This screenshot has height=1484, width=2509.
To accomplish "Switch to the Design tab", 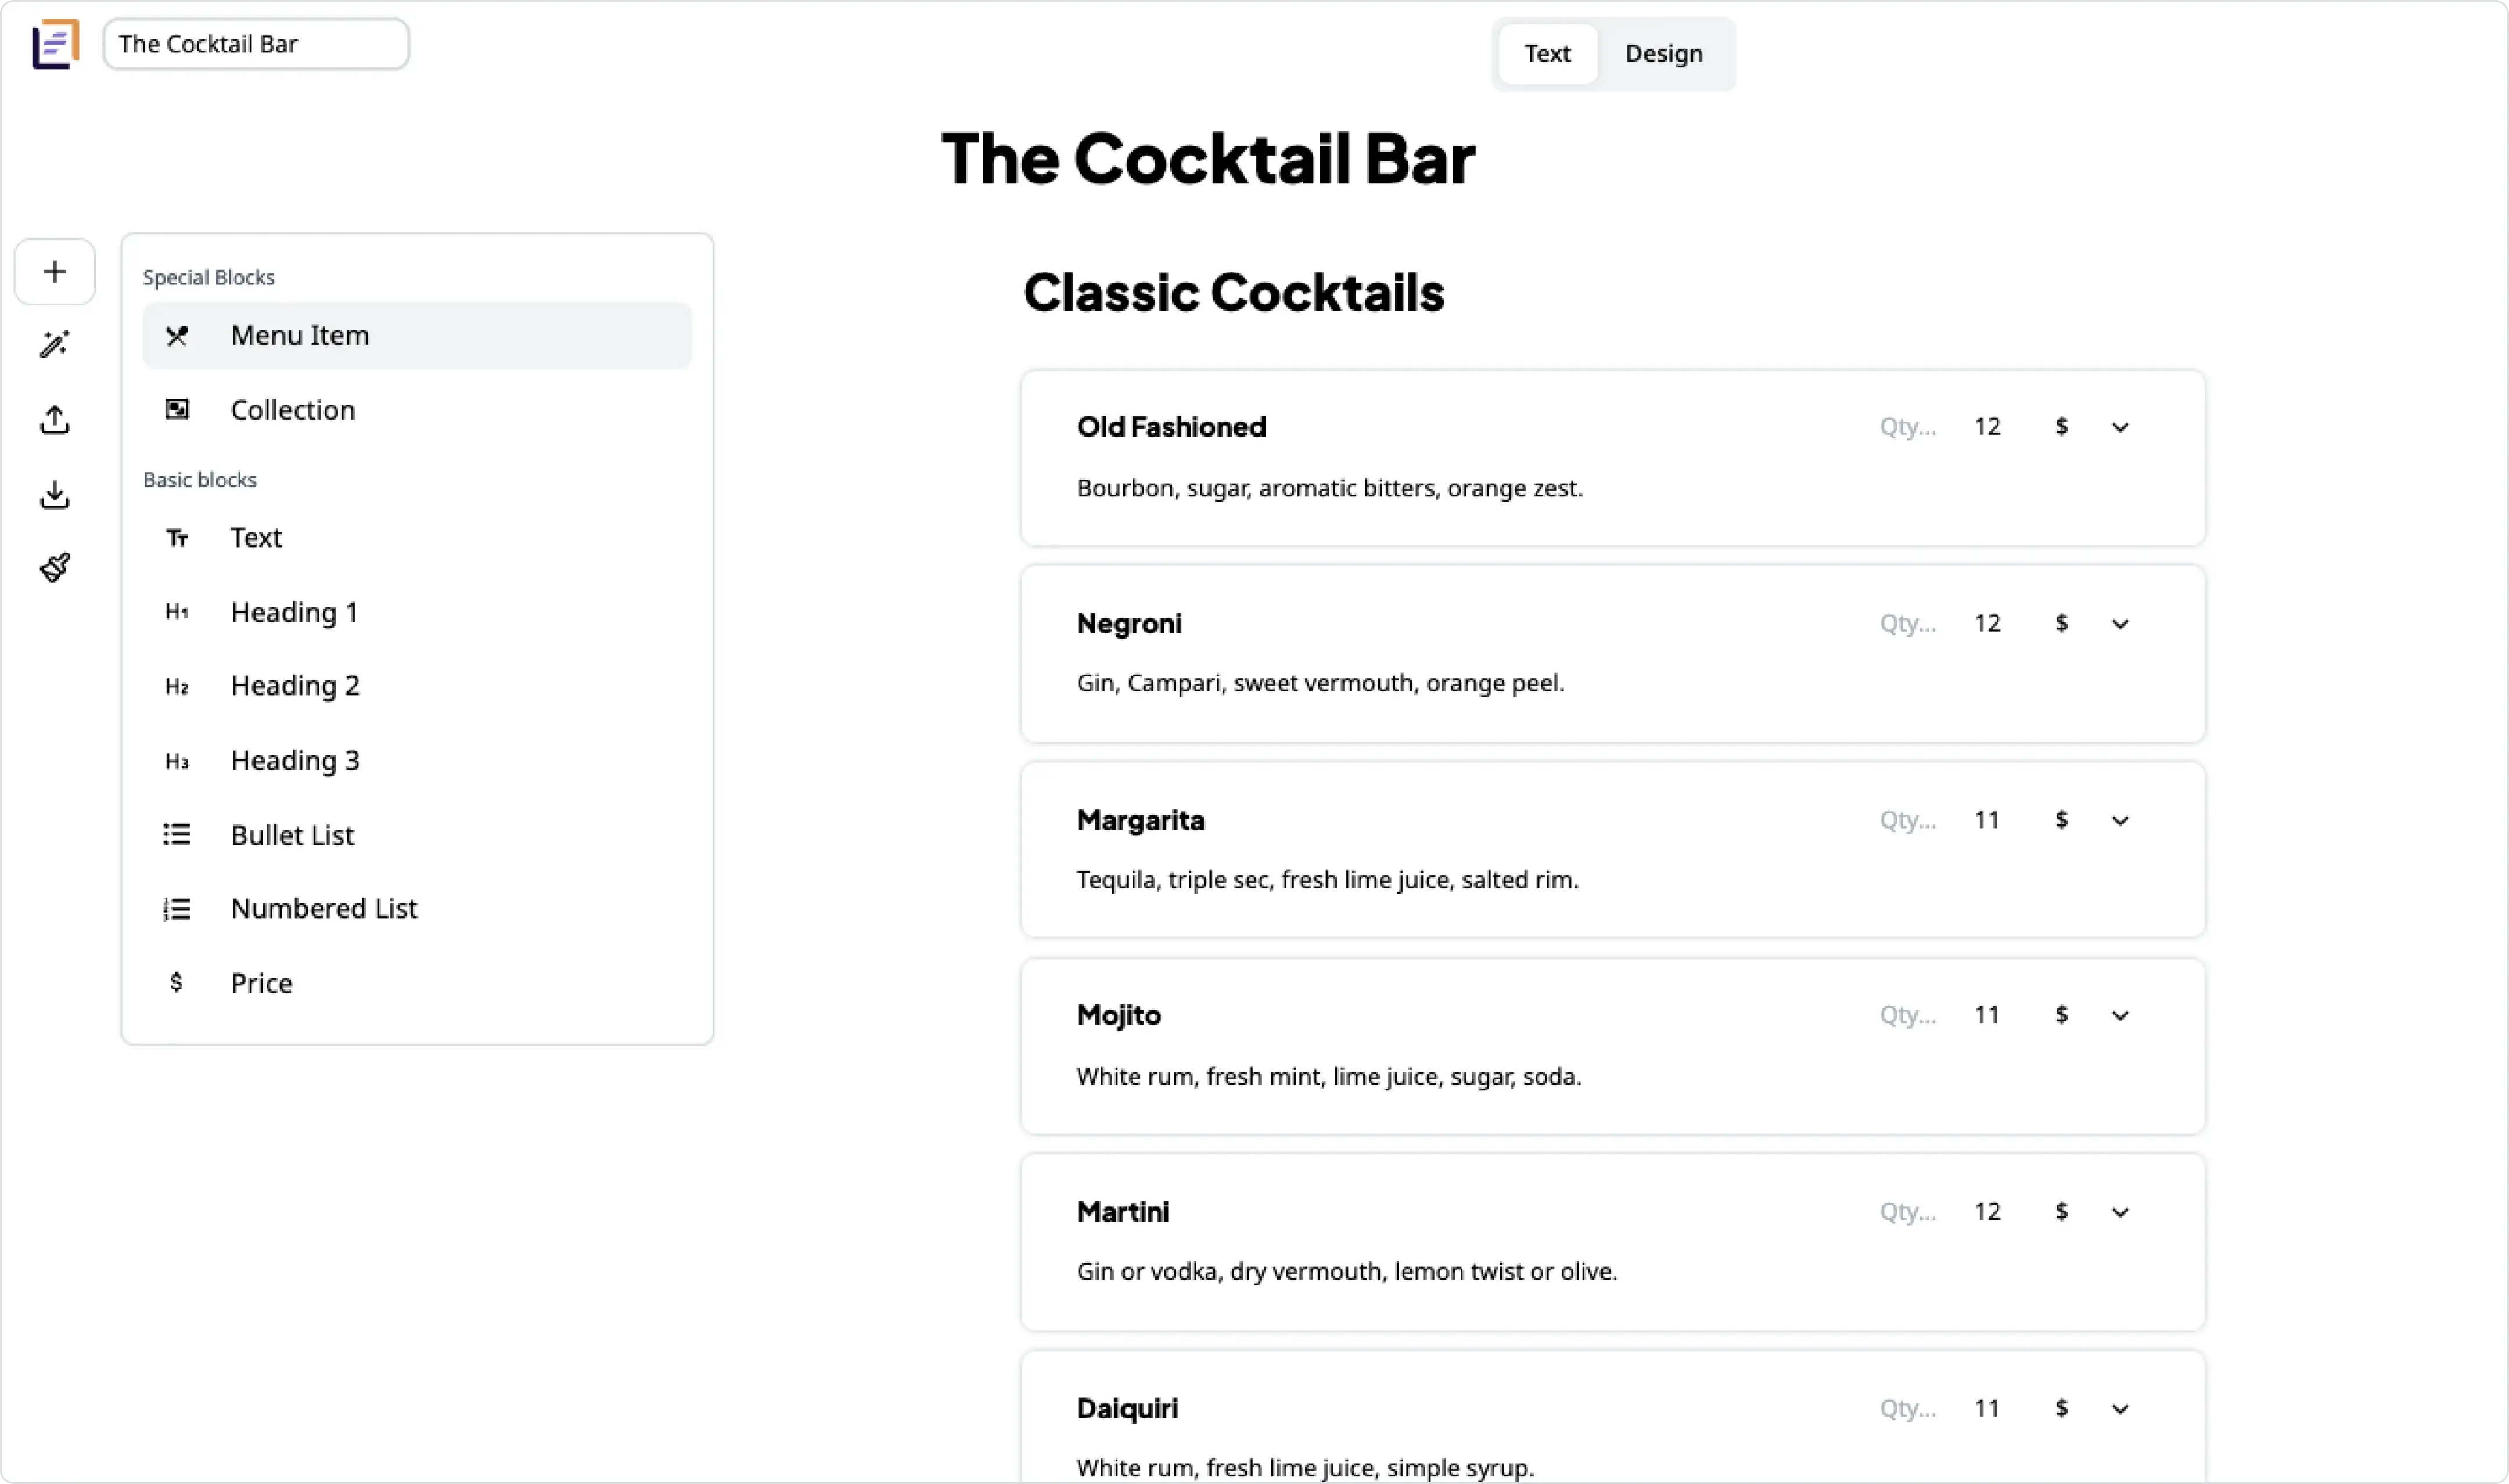I will point(1663,54).
